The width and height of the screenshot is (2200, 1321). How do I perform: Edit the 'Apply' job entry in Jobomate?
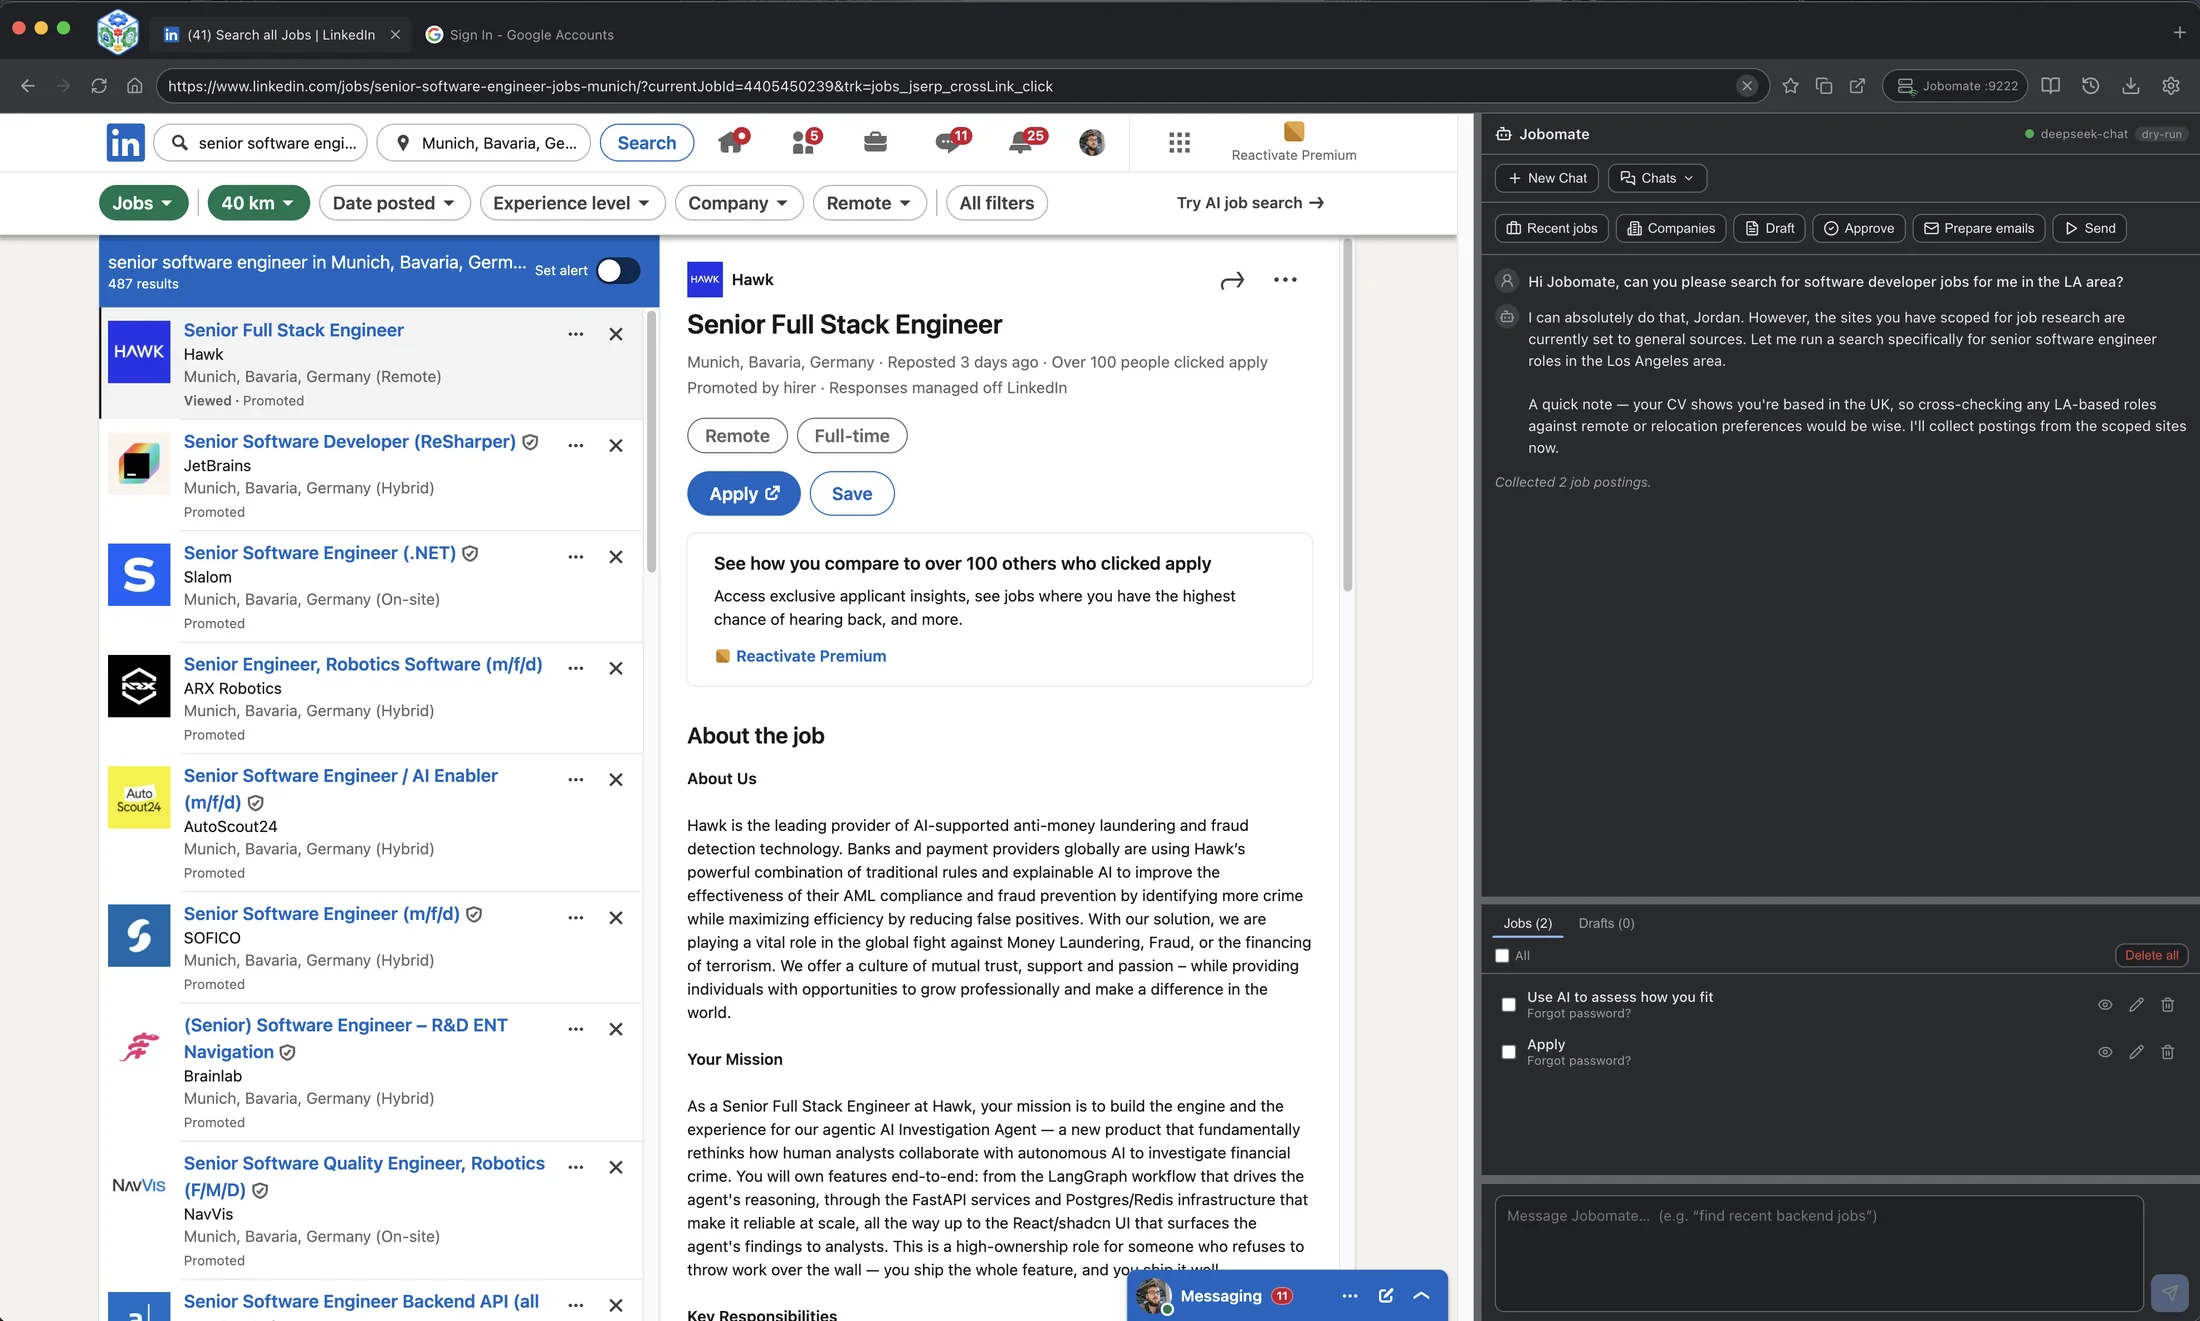tap(2136, 1052)
